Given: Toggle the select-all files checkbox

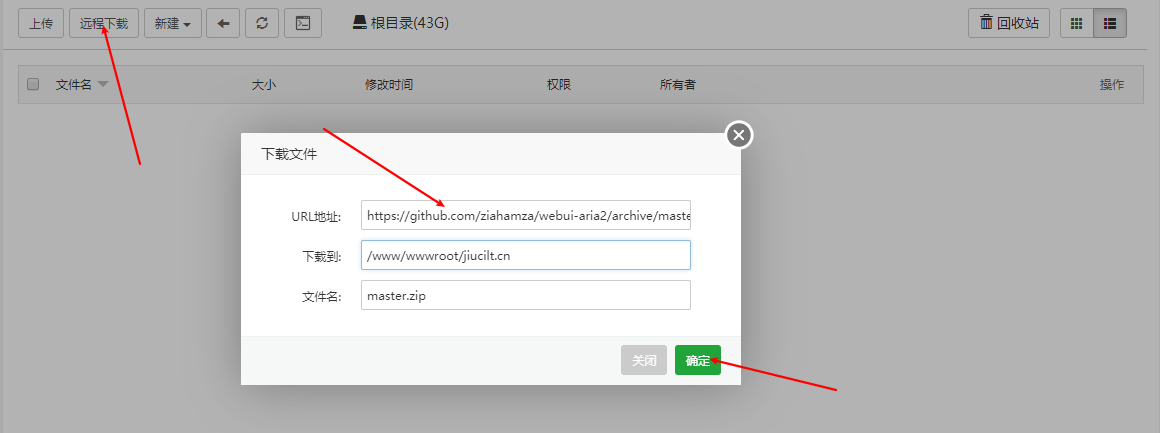Looking at the screenshot, I should click(x=33, y=84).
